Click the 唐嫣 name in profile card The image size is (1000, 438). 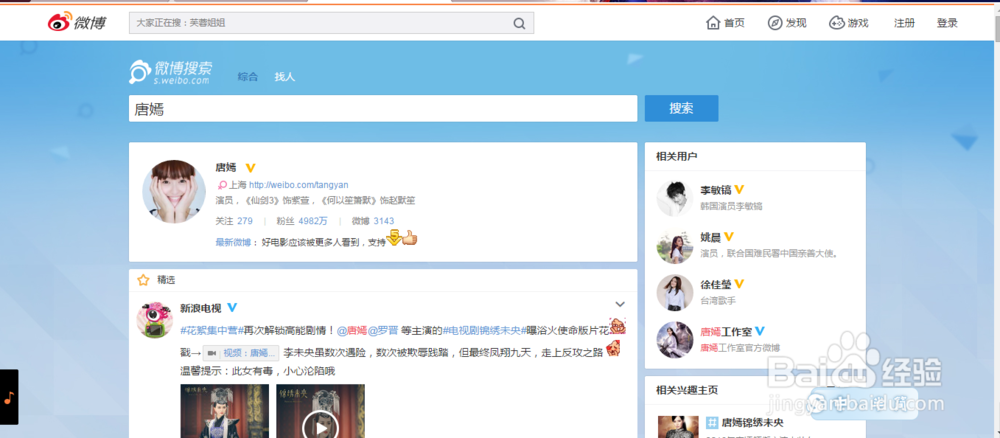[x=226, y=168]
